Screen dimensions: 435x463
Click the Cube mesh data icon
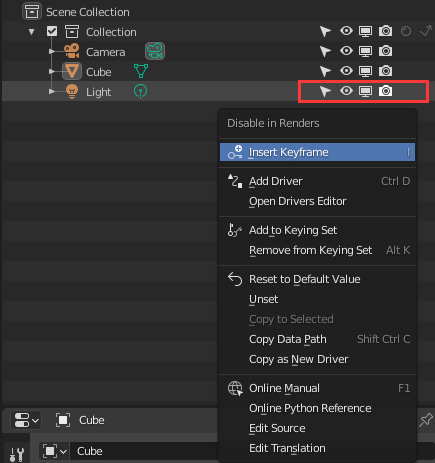141,71
